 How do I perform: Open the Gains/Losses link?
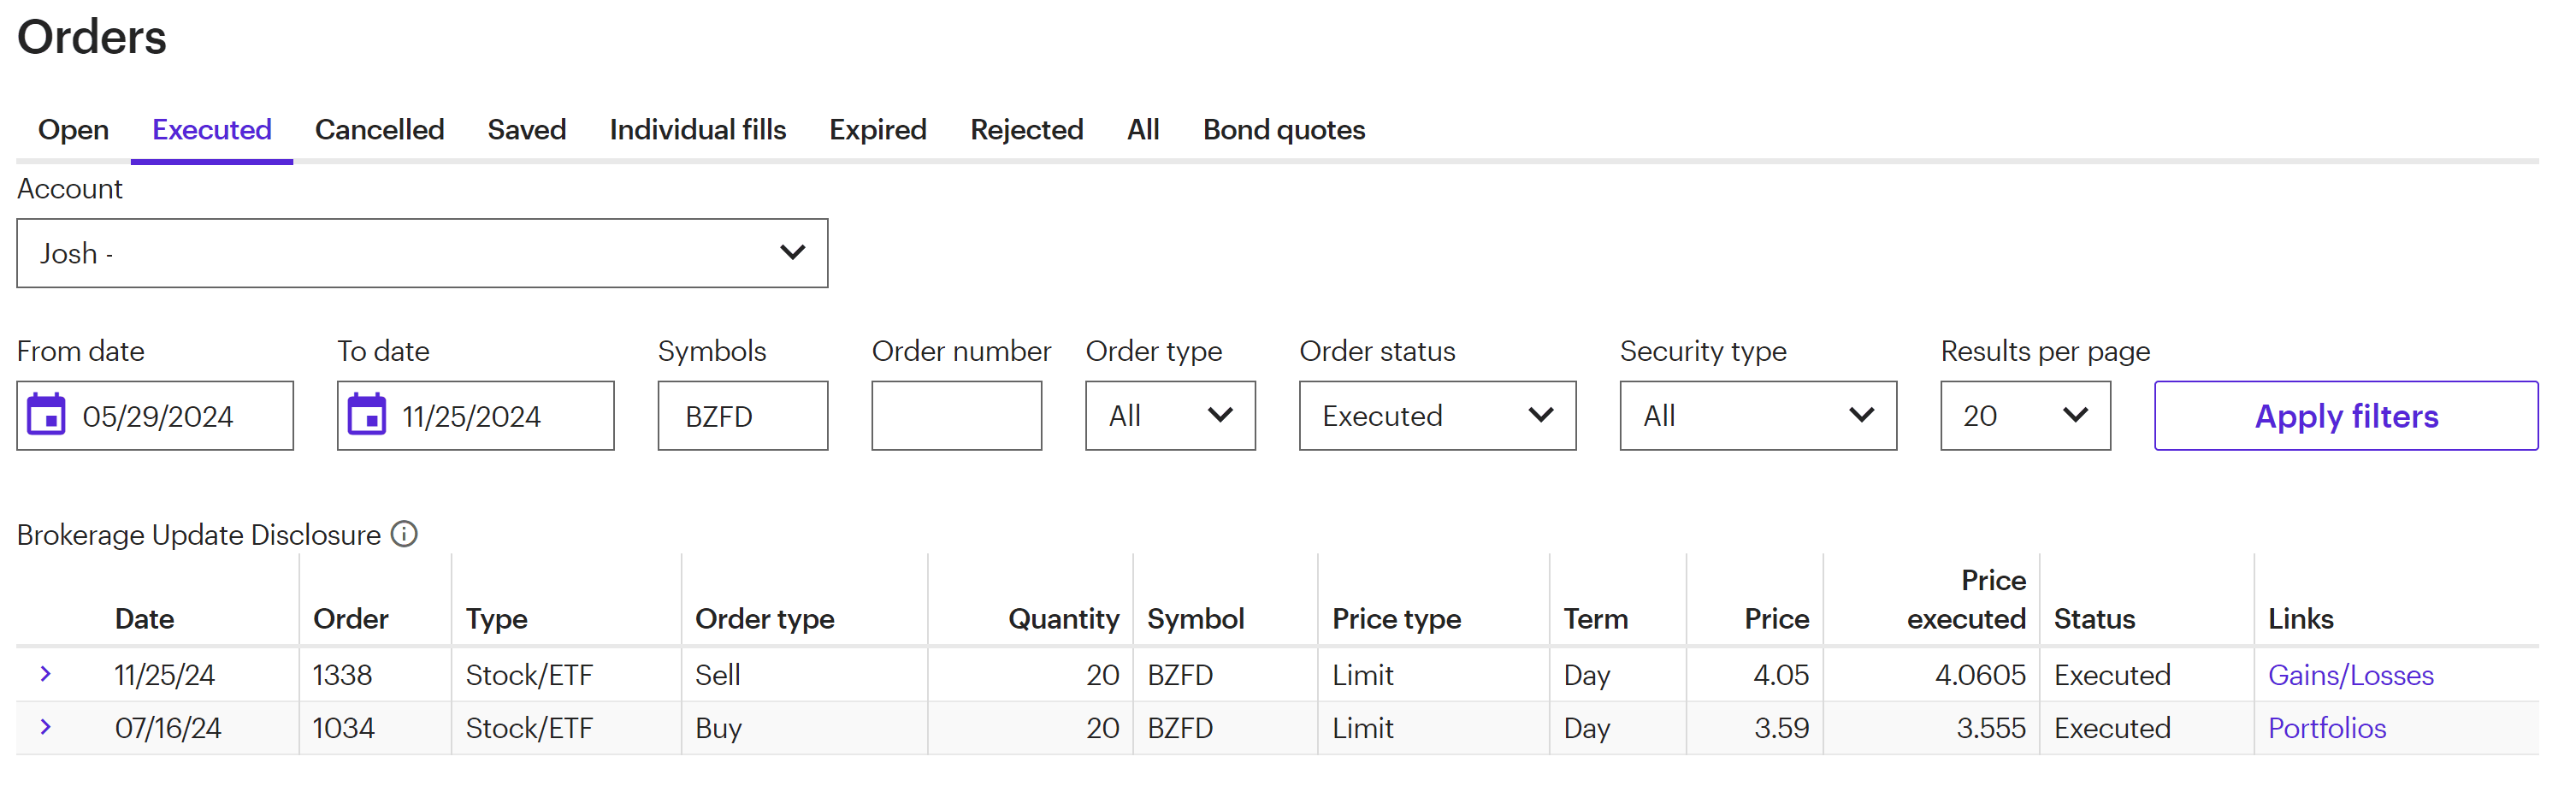(2350, 675)
